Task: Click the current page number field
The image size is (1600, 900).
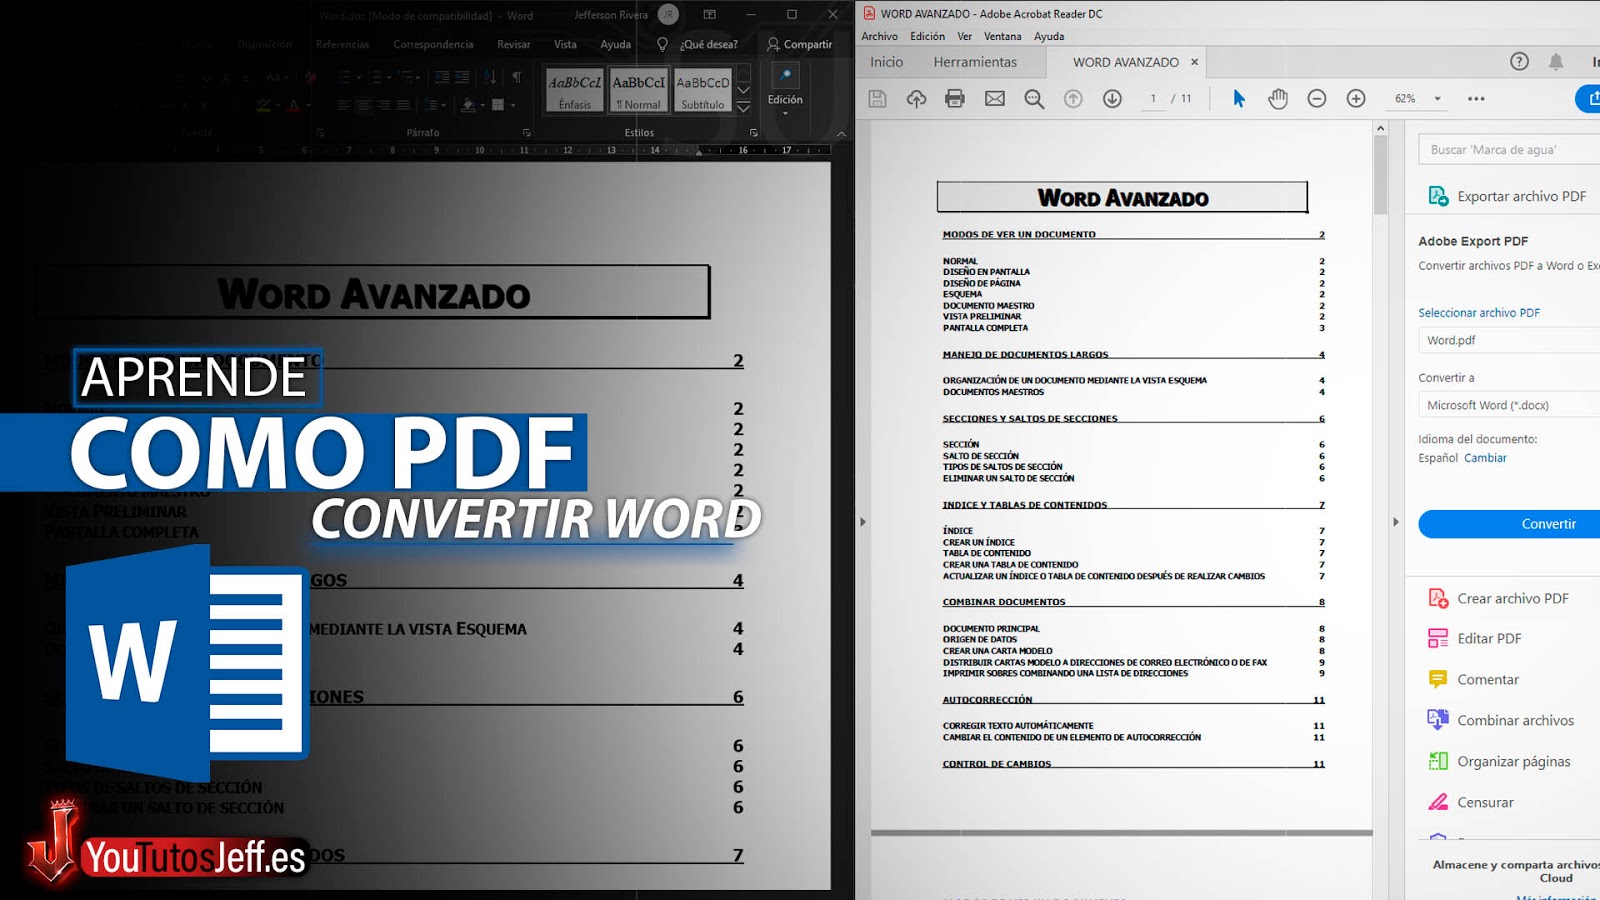Action: click(1153, 98)
